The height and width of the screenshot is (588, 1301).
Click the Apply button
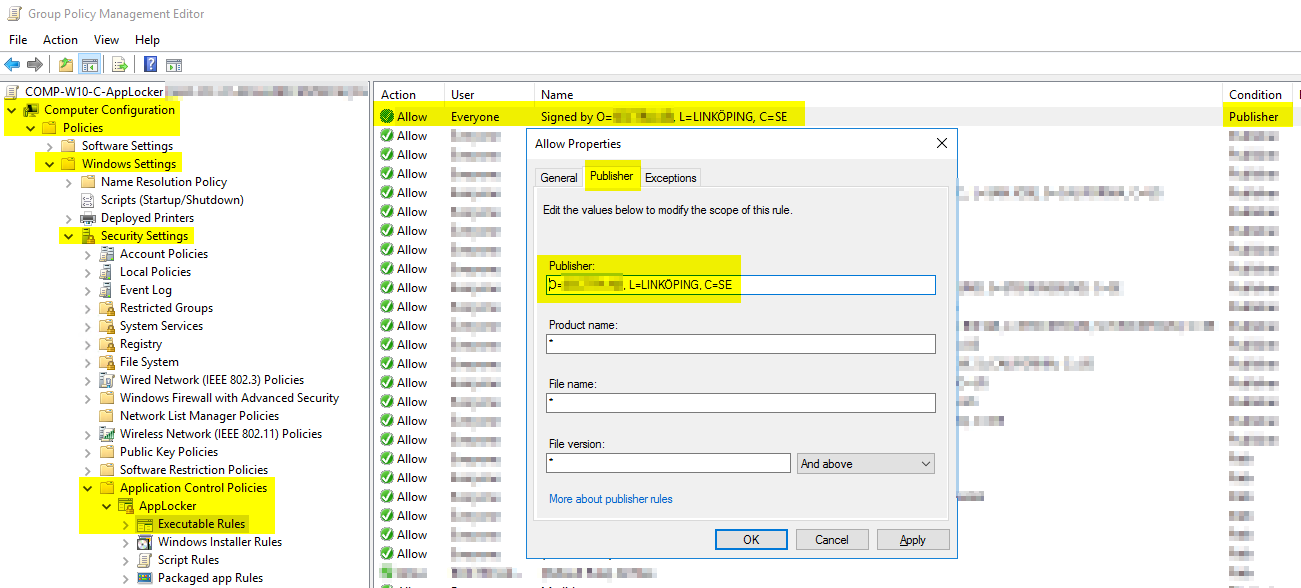point(912,540)
